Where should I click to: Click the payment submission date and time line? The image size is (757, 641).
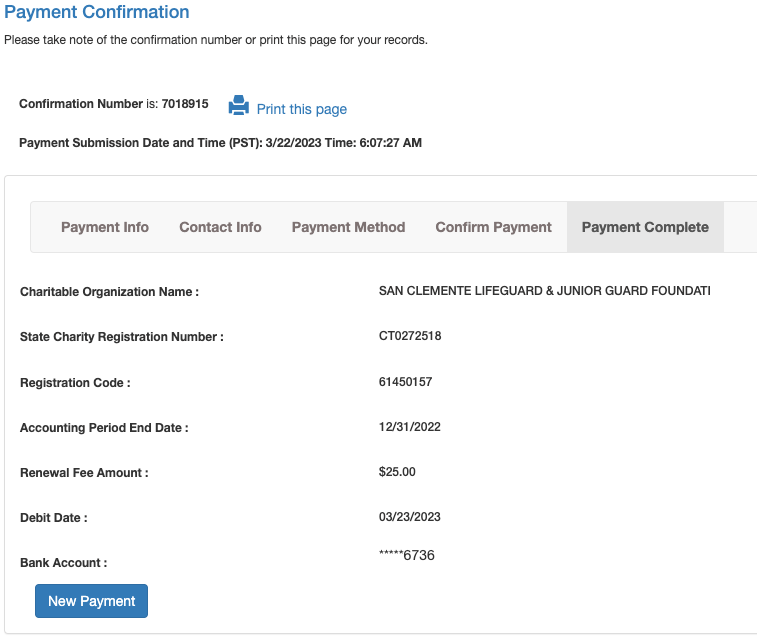(x=220, y=143)
